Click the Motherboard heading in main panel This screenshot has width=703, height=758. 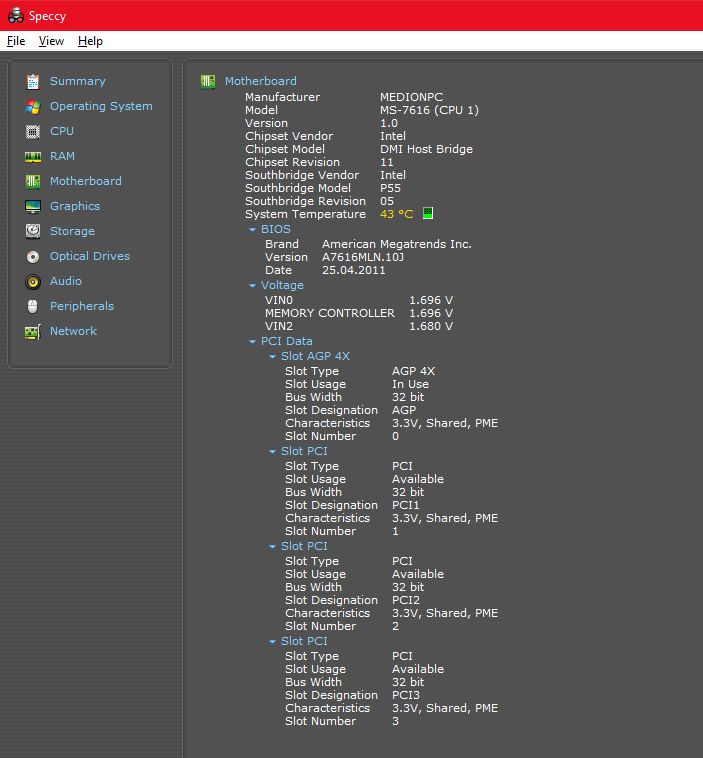point(261,81)
